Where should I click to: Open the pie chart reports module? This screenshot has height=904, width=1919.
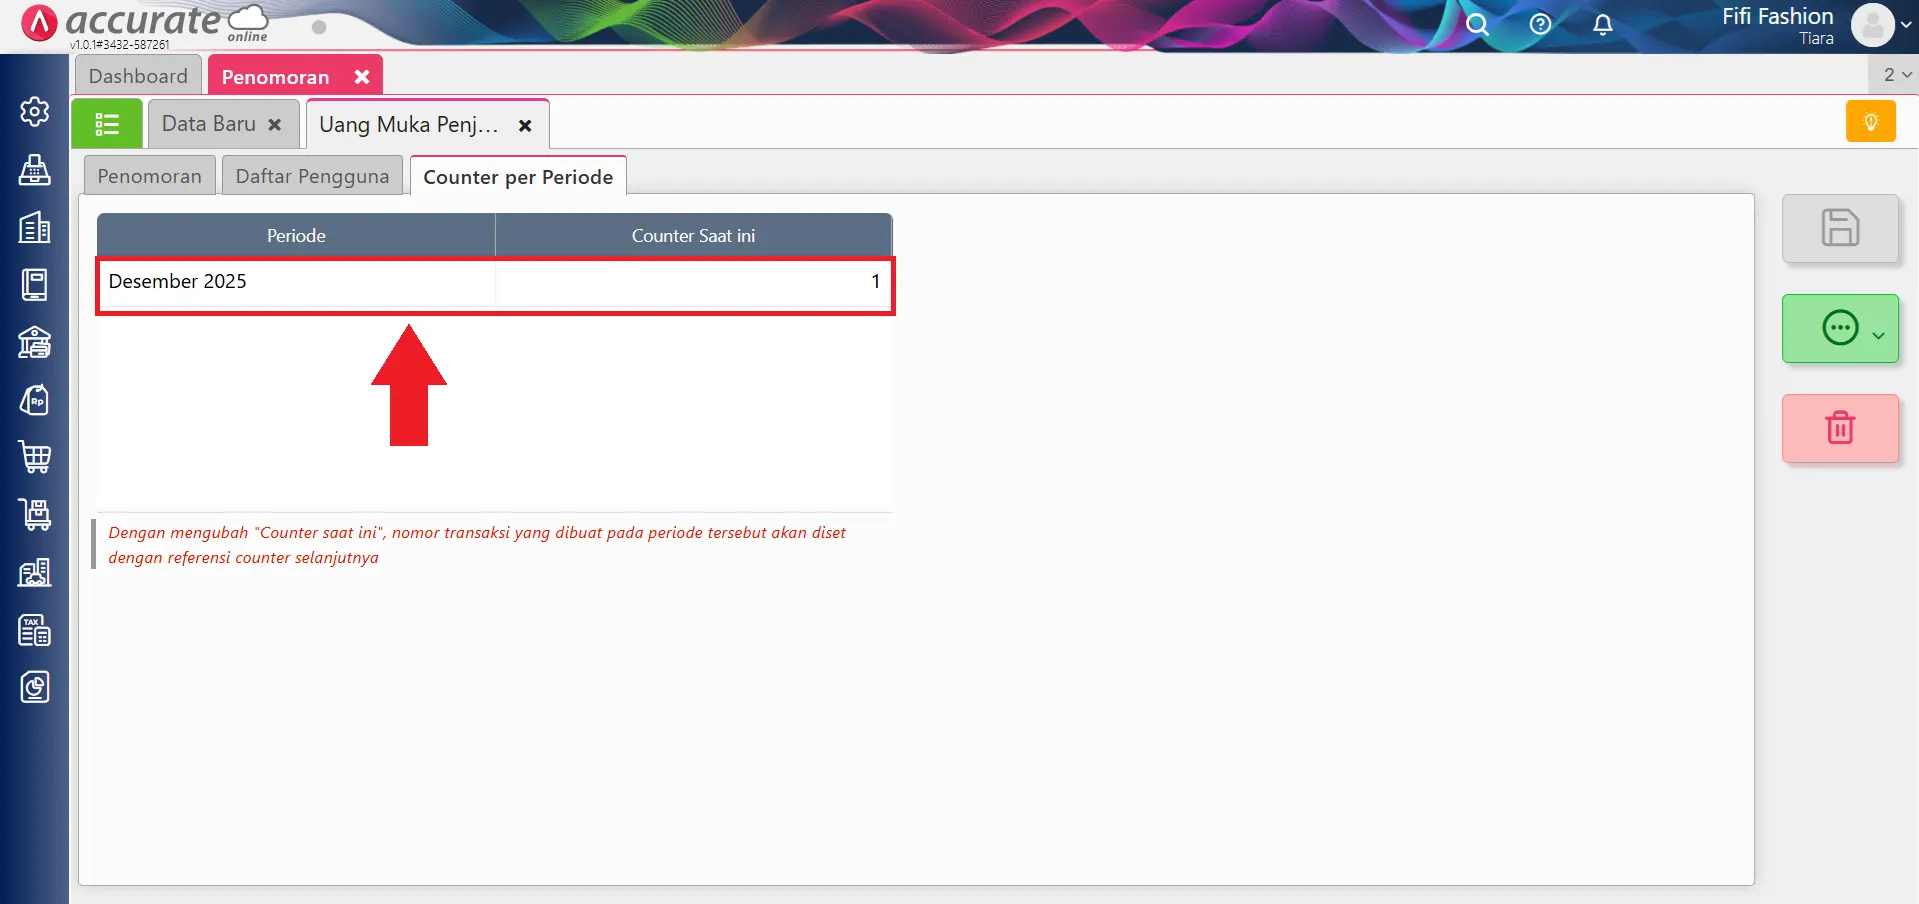pos(35,687)
